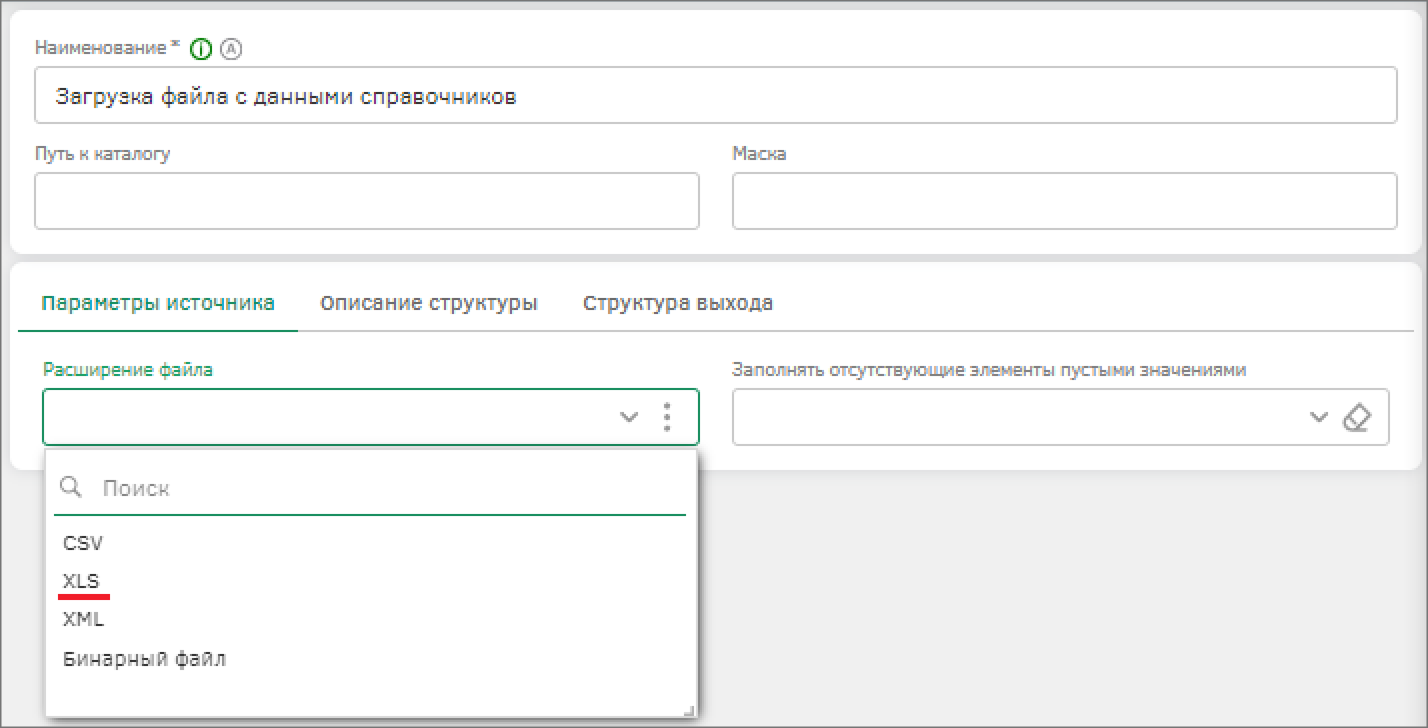The image size is (1428, 728).
Task: Click into the Маска field
Action: pos(1064,201)
